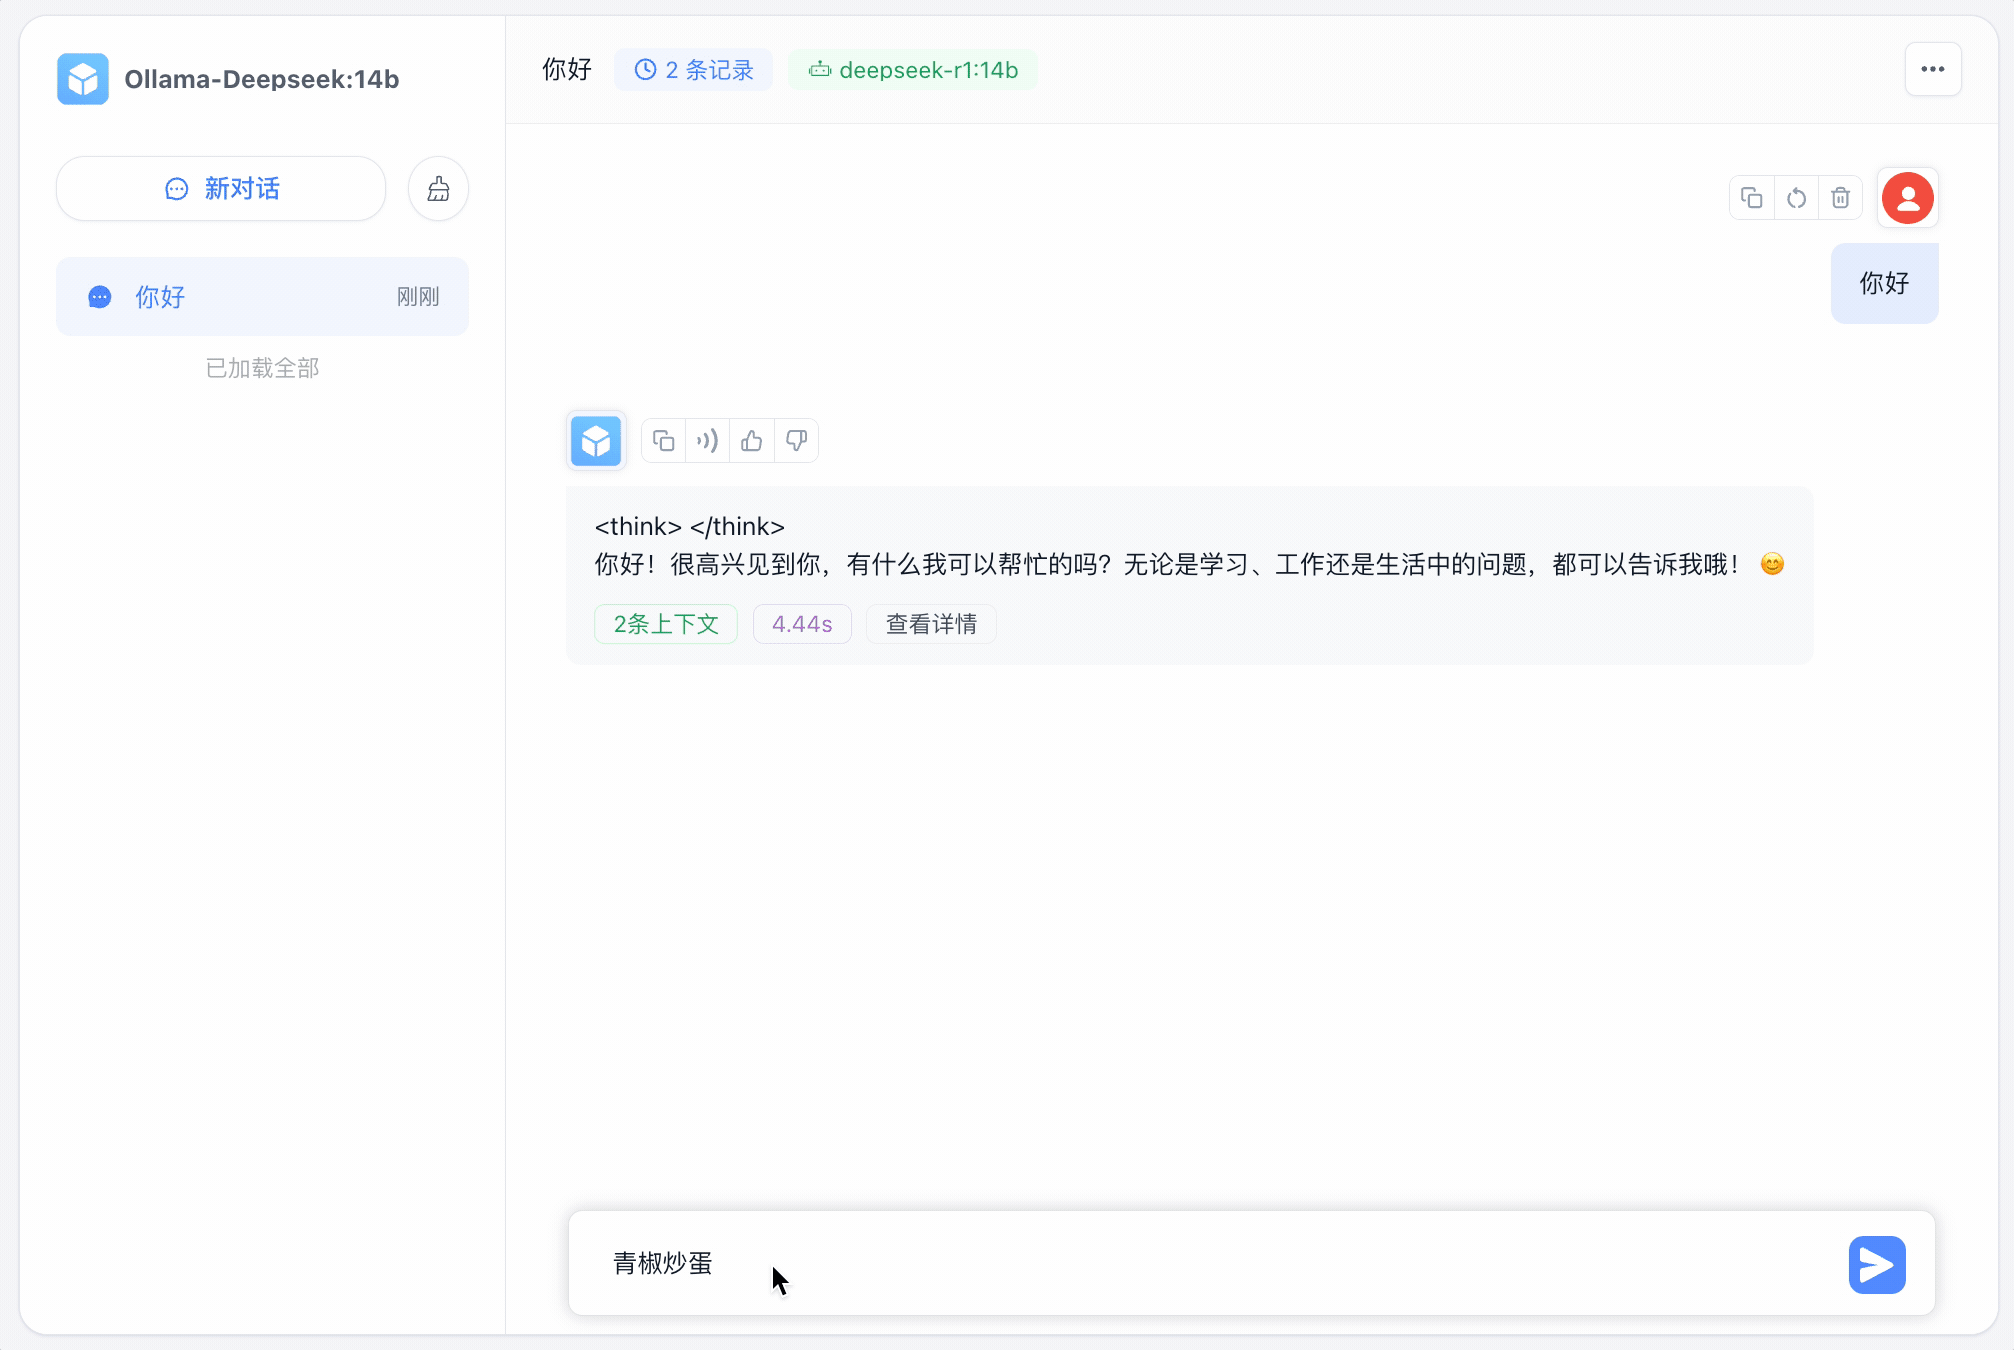Open the 2 条记录 history tag
The image size is (2014, 1350).
tap(694, 70)
